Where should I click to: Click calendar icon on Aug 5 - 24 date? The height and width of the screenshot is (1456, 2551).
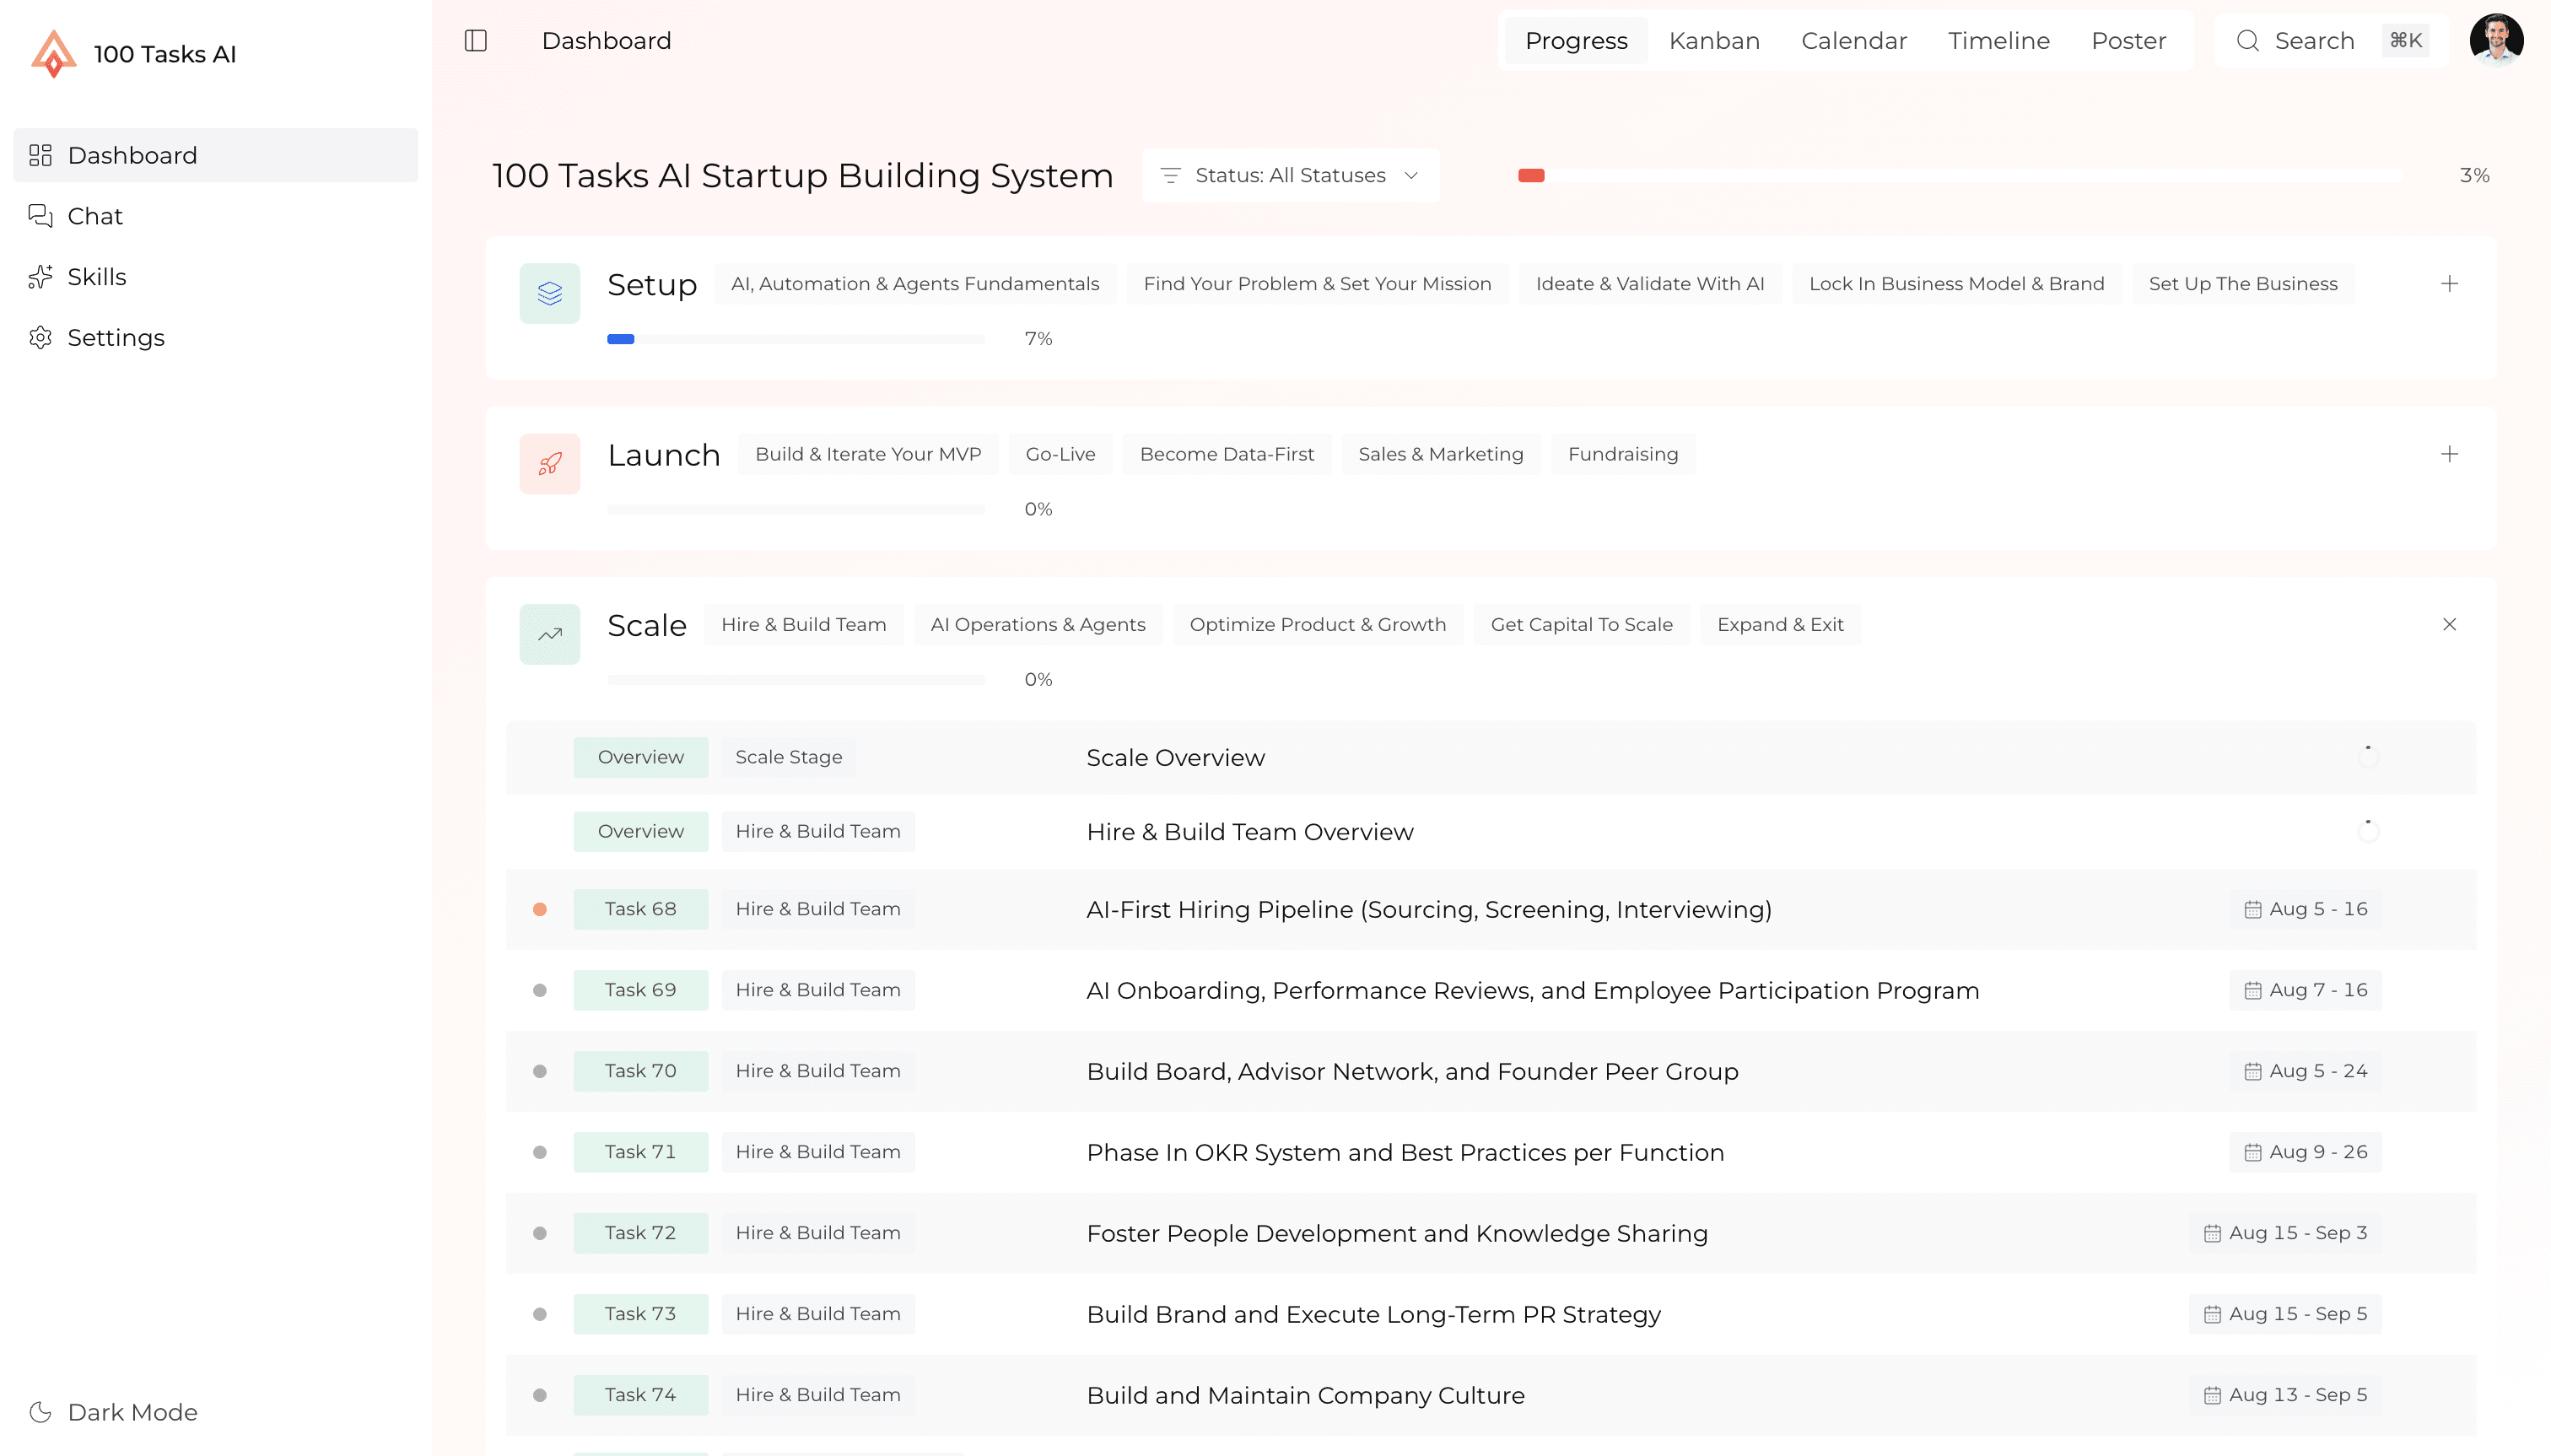point(2253,1072)
